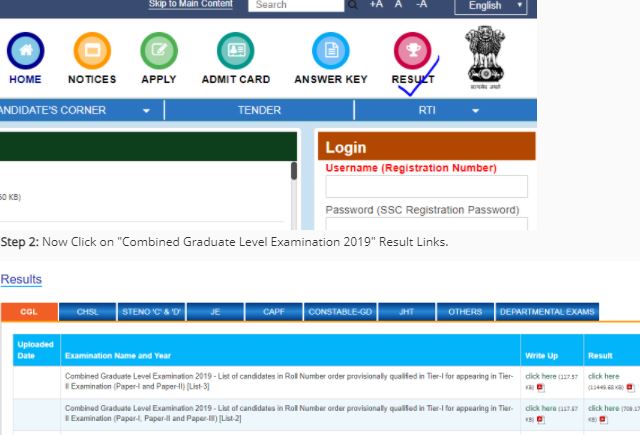Select the JE tab
Screen dimensions: 640x435
tap(215, 312)
